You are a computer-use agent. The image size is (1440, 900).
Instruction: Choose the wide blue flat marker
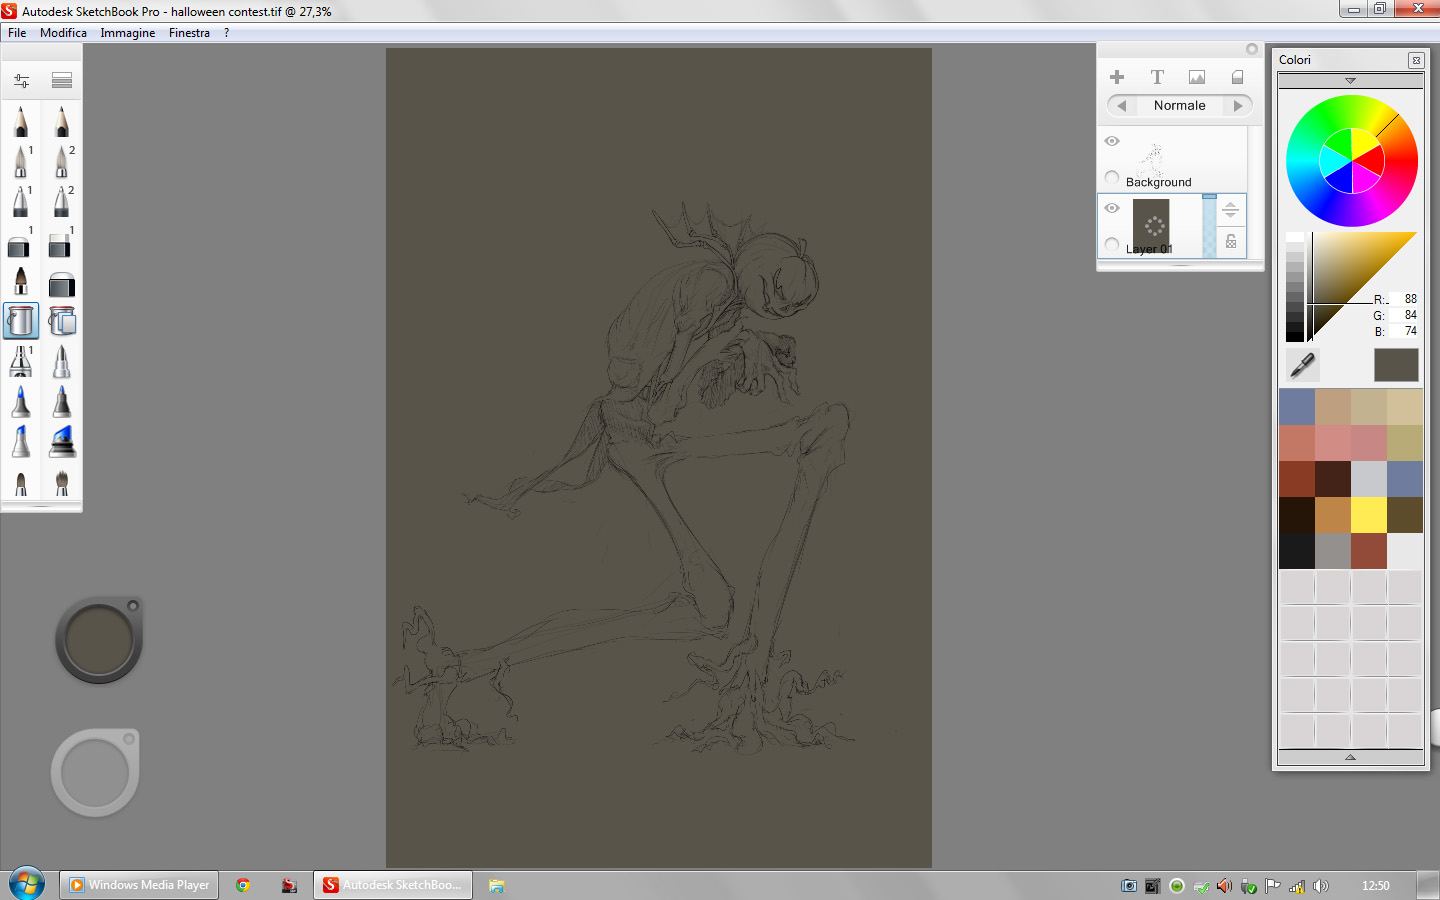point(62,441)
